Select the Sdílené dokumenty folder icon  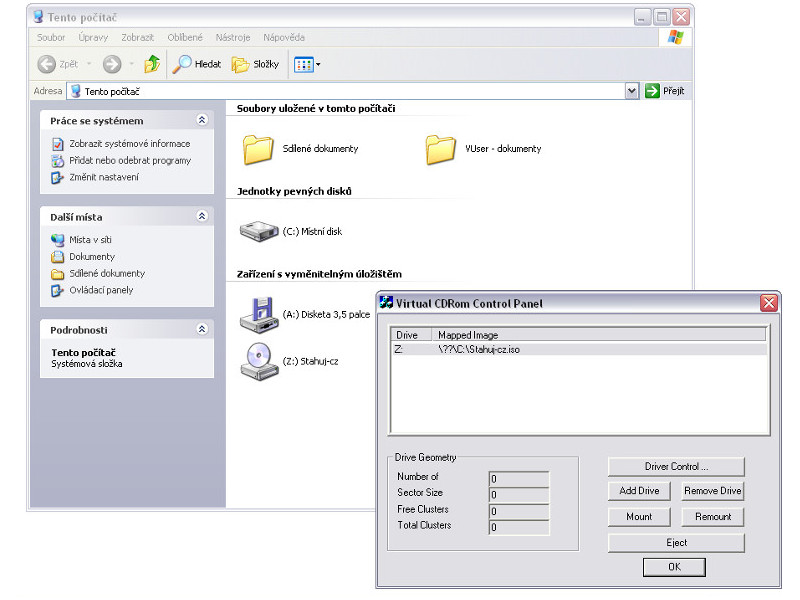258,149
